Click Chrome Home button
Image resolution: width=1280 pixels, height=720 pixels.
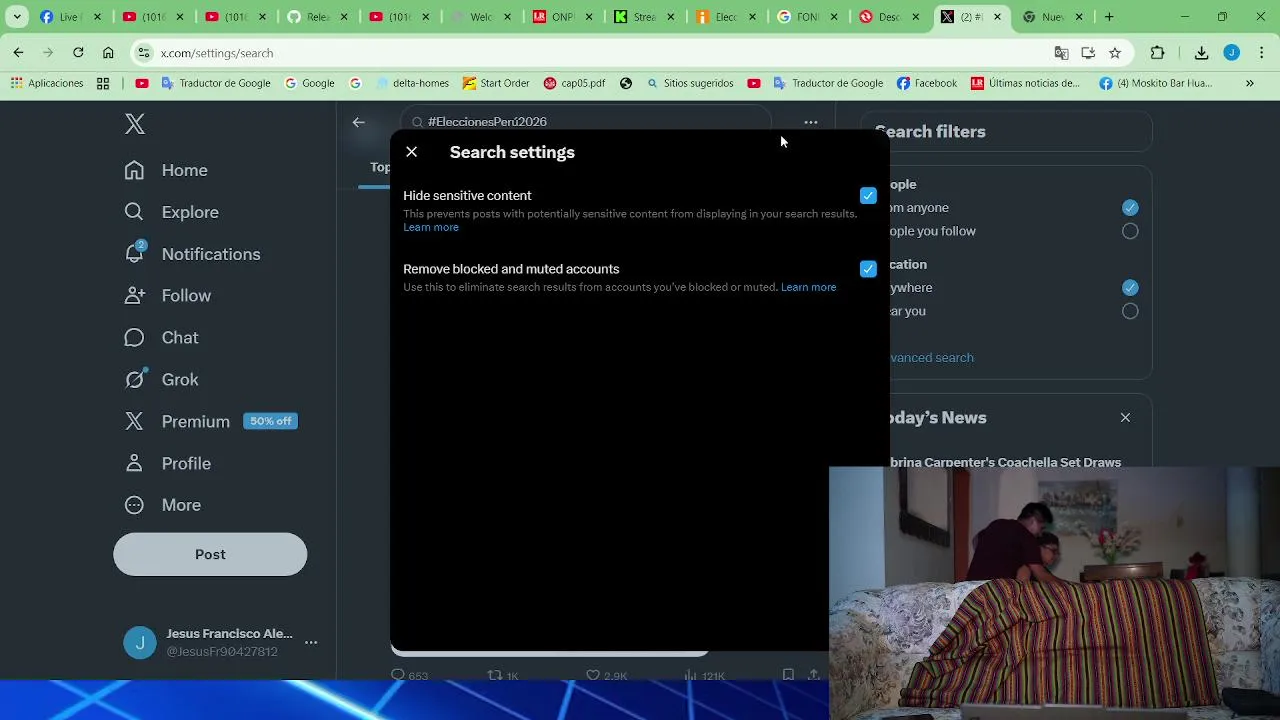point(108,53)
